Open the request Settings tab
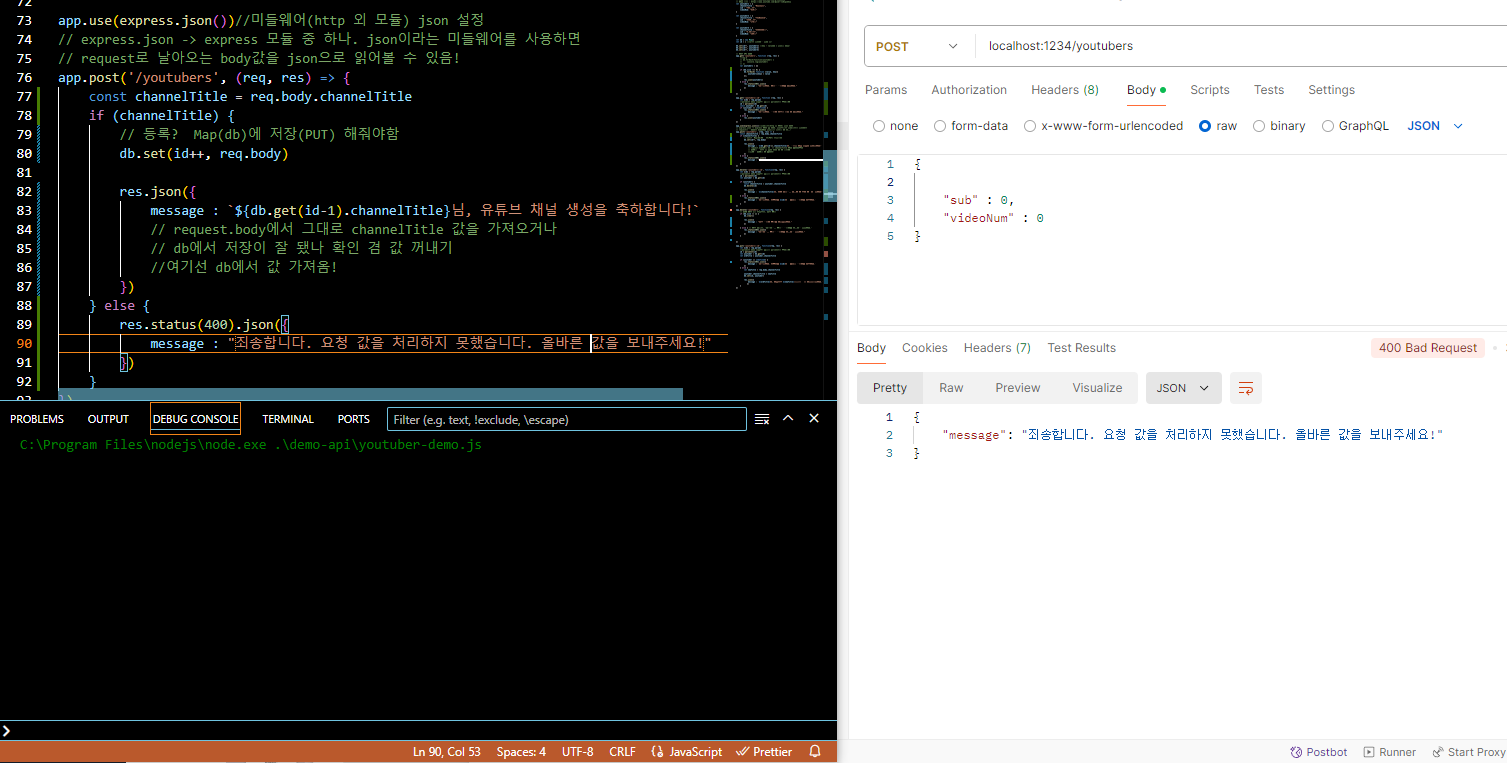 pyautogui.click(x=1331, y=90)
